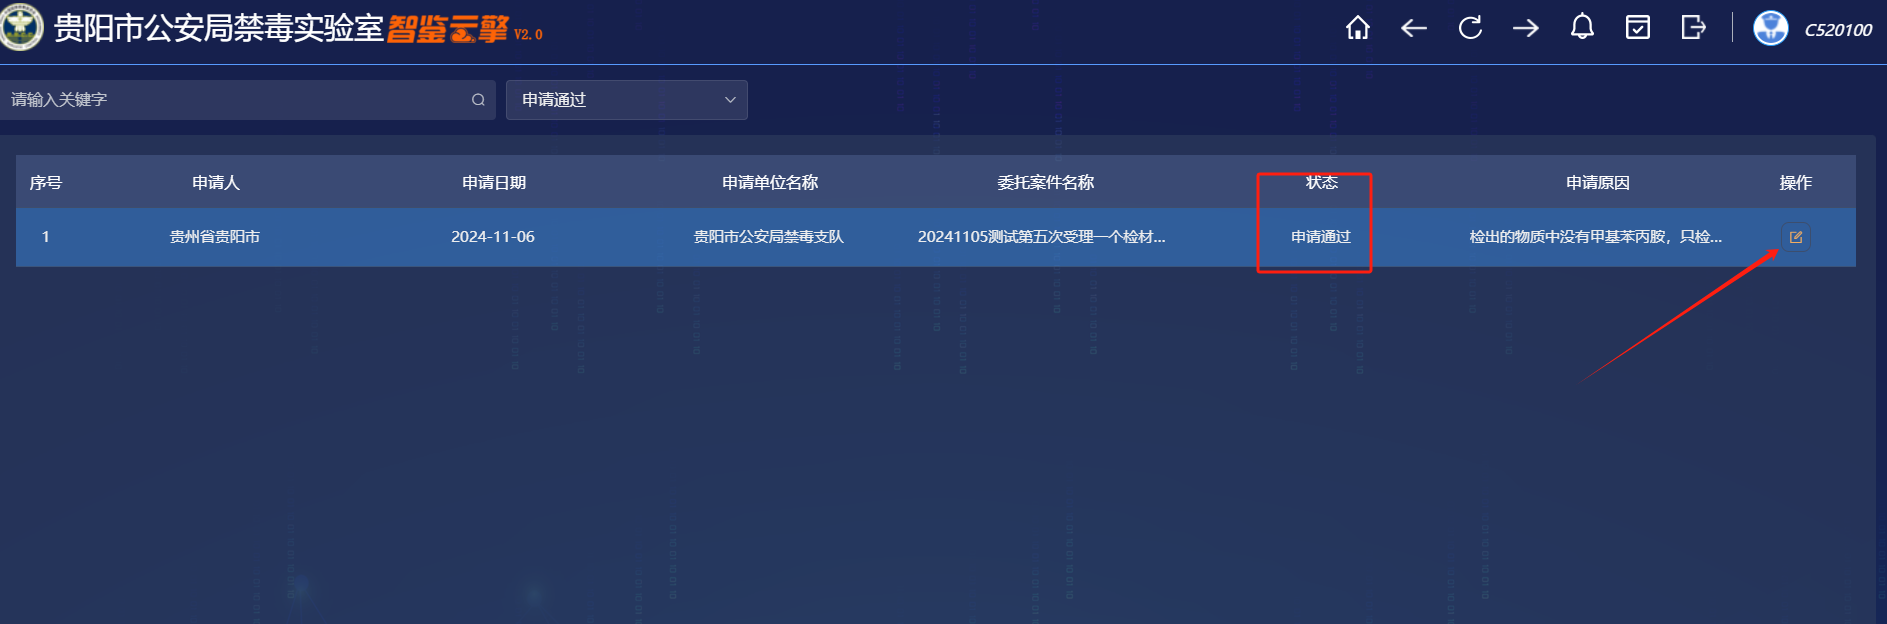The height and width of the screenshot is (624, 1887).
Task: Click the back arrow icon
Action: pyautogui.click(x=1413, y=28)
